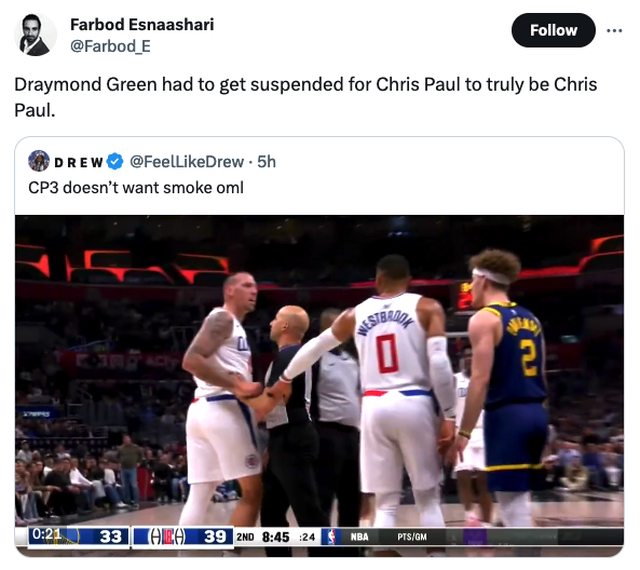Open DREW's quoted tweet avatar
The image size is (640, 570).
click(x=39, y=161)
